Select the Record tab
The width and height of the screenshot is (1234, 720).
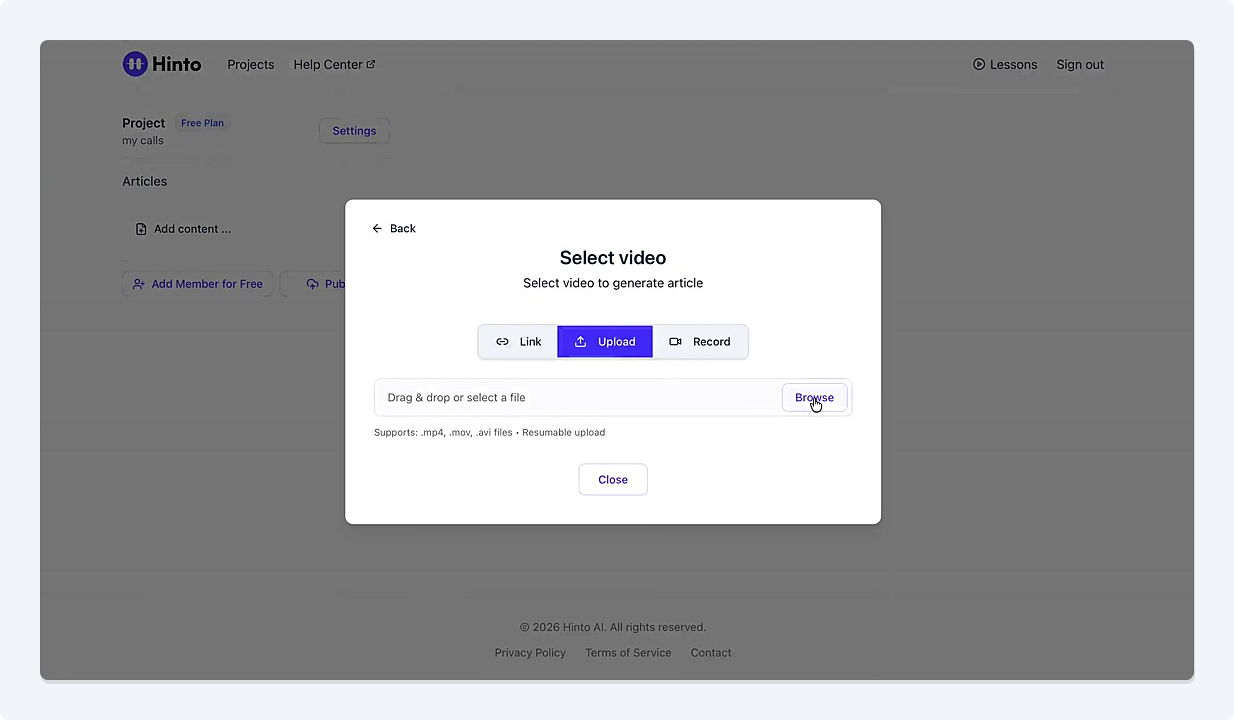pos(700,342)
